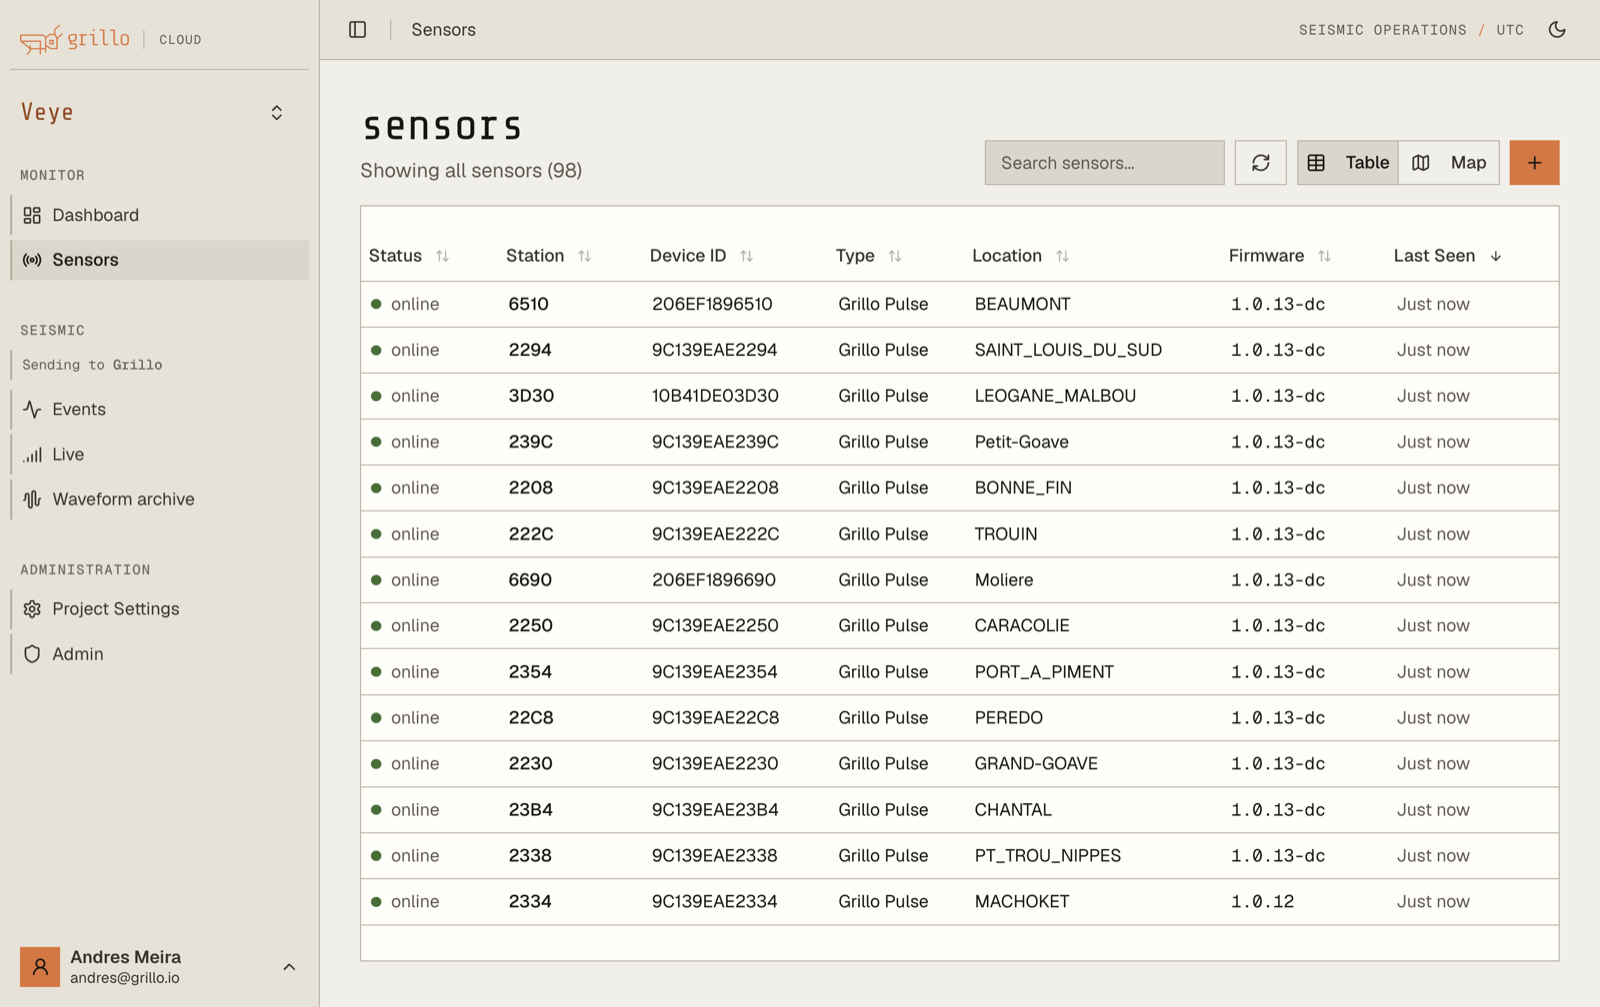Select Sensors in the sidebar
Viewport: 1600px width, 1007px height.
(x=160, y=260)
